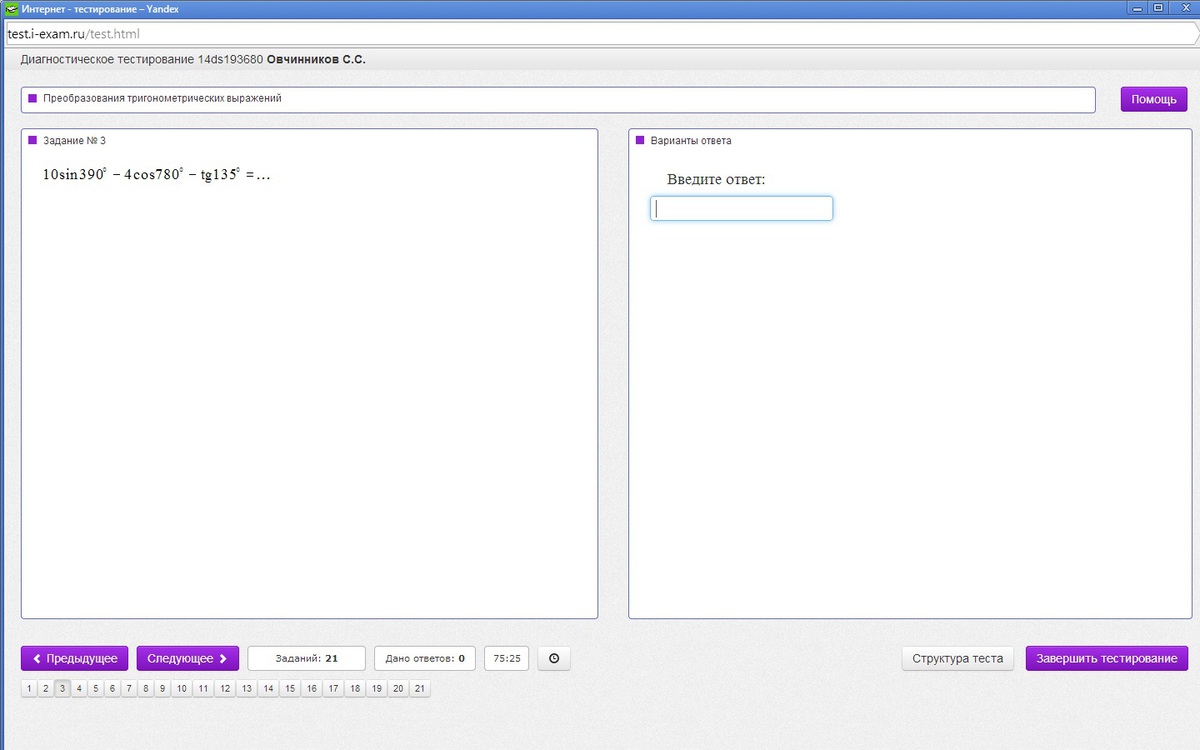The width and height of the screenshot is (1200, 750).
Task: Switch to question 15
Action: pyautogui.click(x=290, y=688)
